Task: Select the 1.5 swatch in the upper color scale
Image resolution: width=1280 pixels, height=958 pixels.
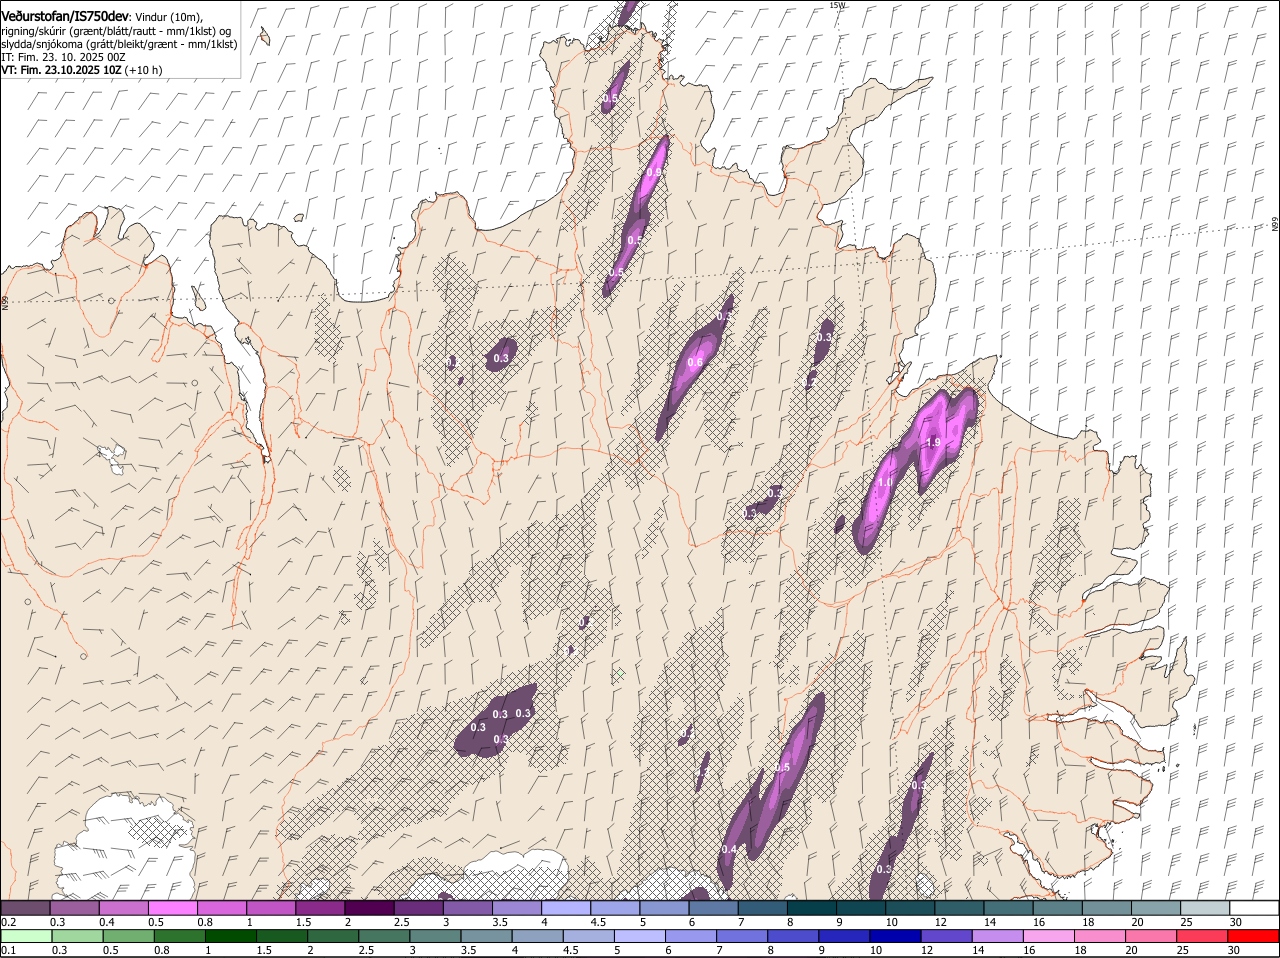Action: click(319, 907)
